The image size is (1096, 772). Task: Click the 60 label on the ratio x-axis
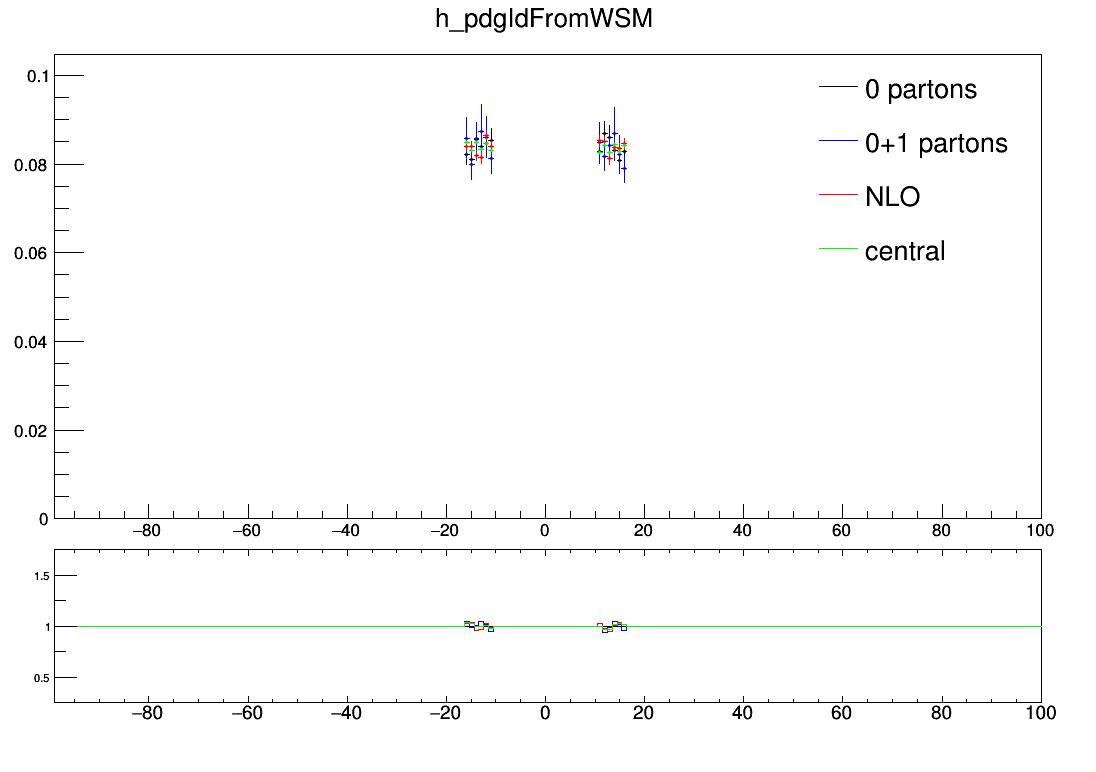click(x=842, y=713)
